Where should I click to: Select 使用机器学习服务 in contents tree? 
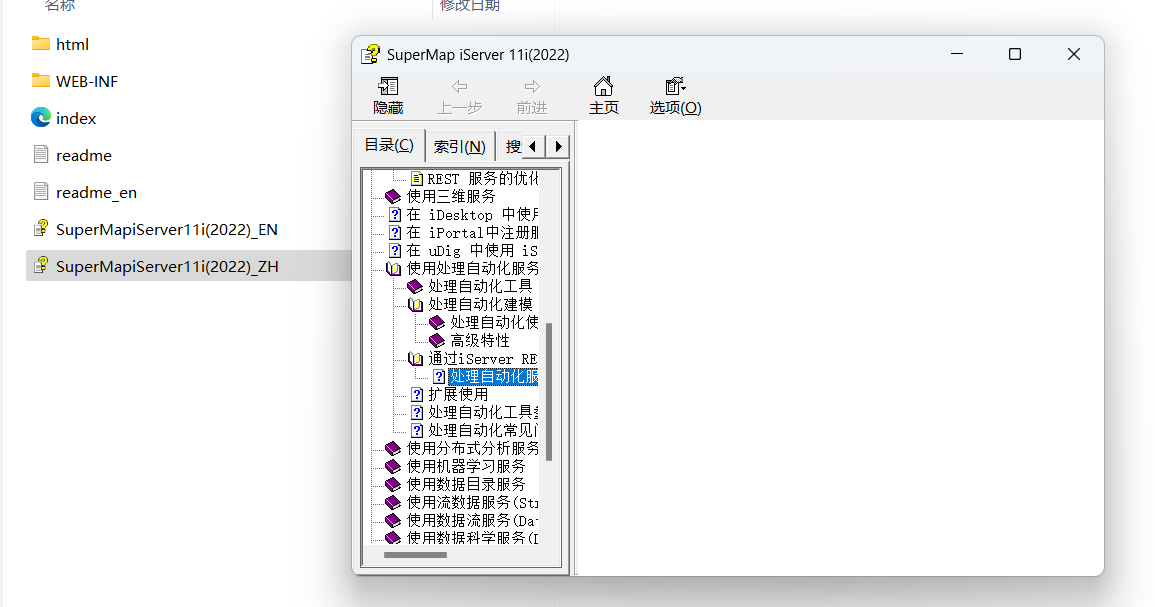pyautogui.click(x=466, y=466)
